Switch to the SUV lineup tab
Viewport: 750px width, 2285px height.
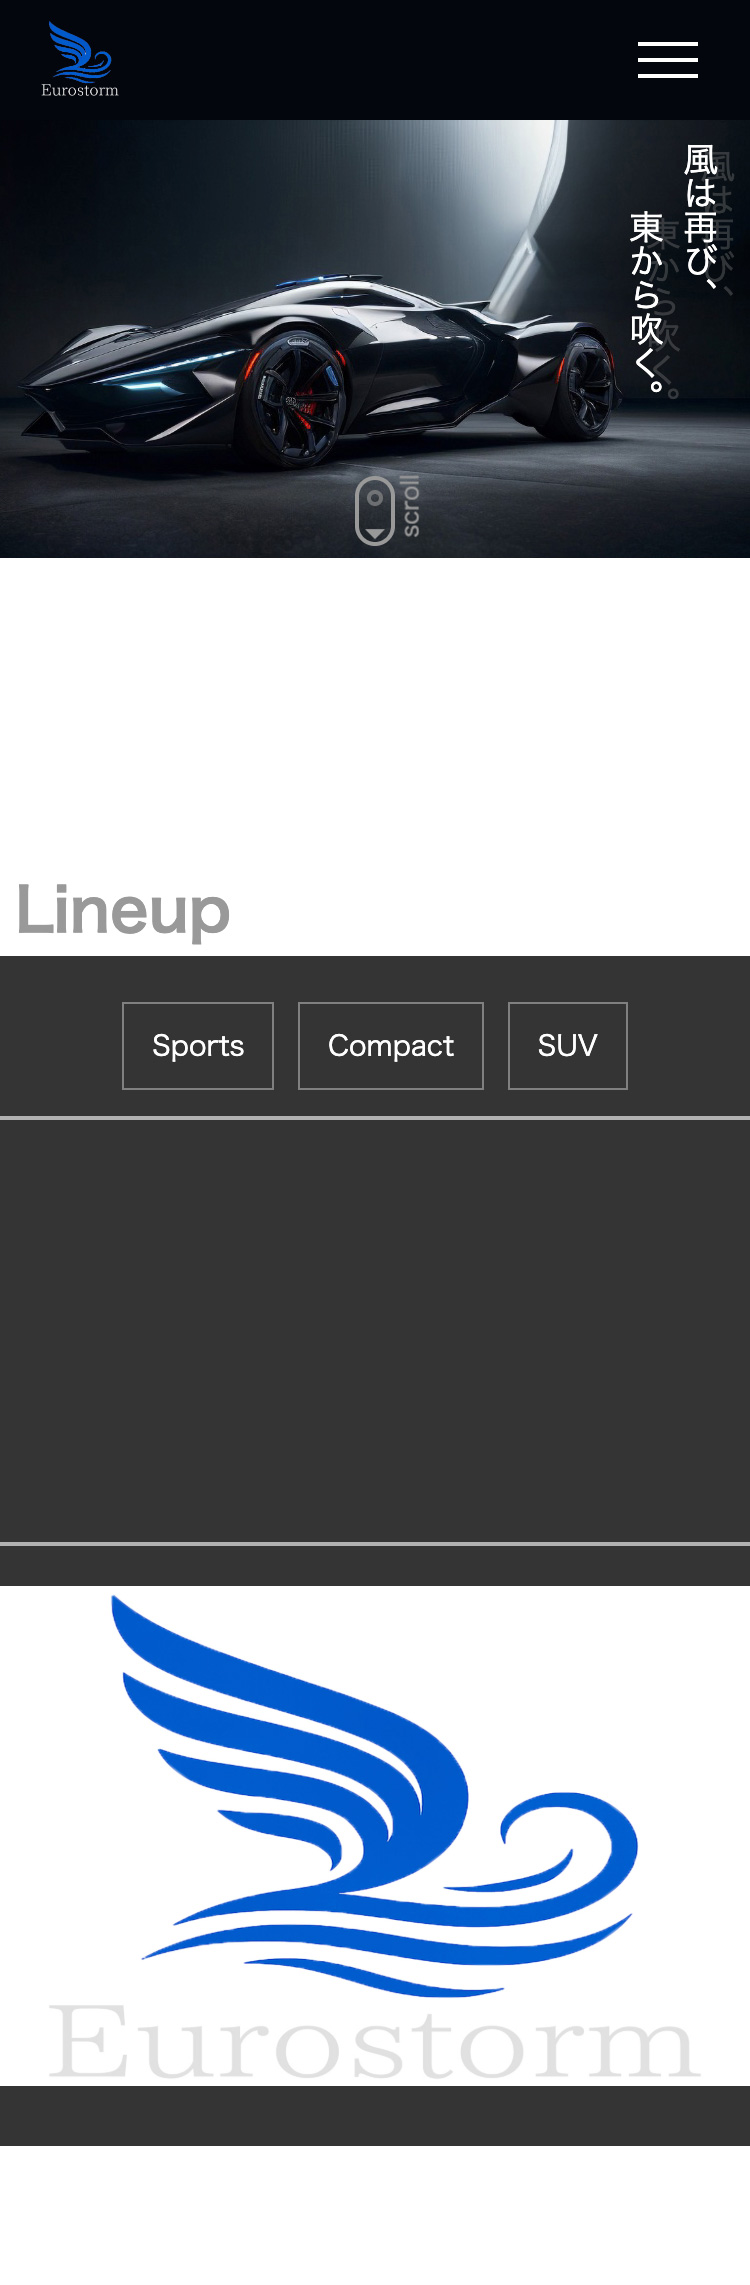(x=567, y=1046)
